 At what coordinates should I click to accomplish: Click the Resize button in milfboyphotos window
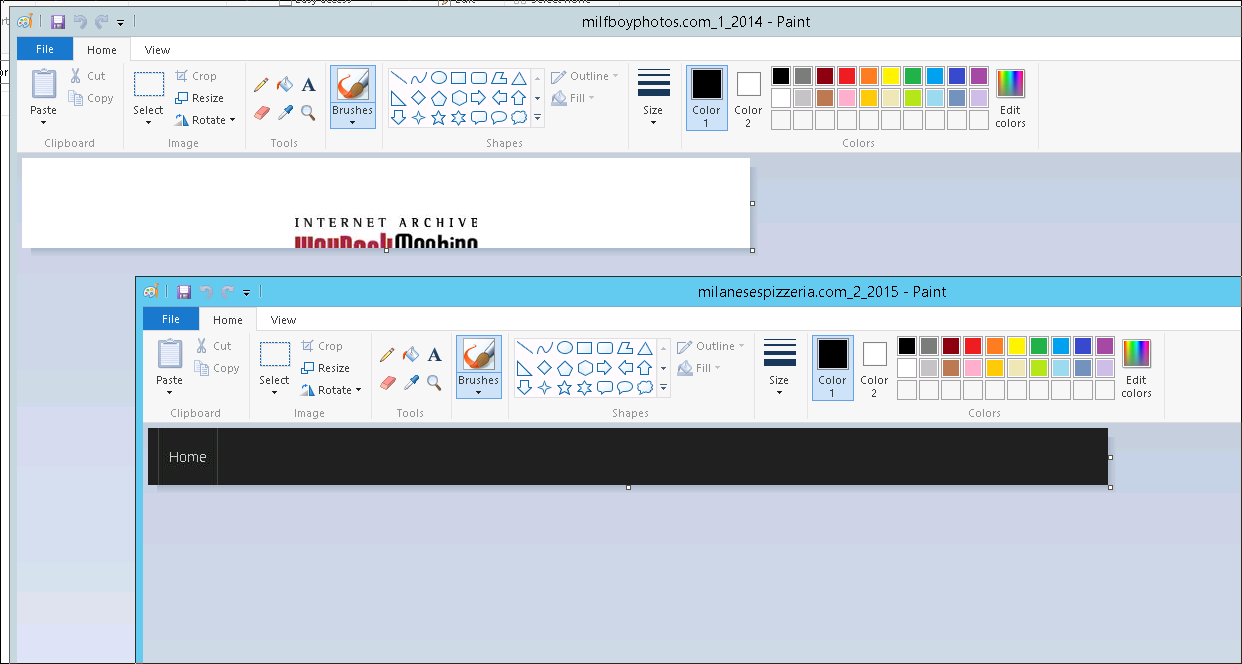[x=199, y=98]
